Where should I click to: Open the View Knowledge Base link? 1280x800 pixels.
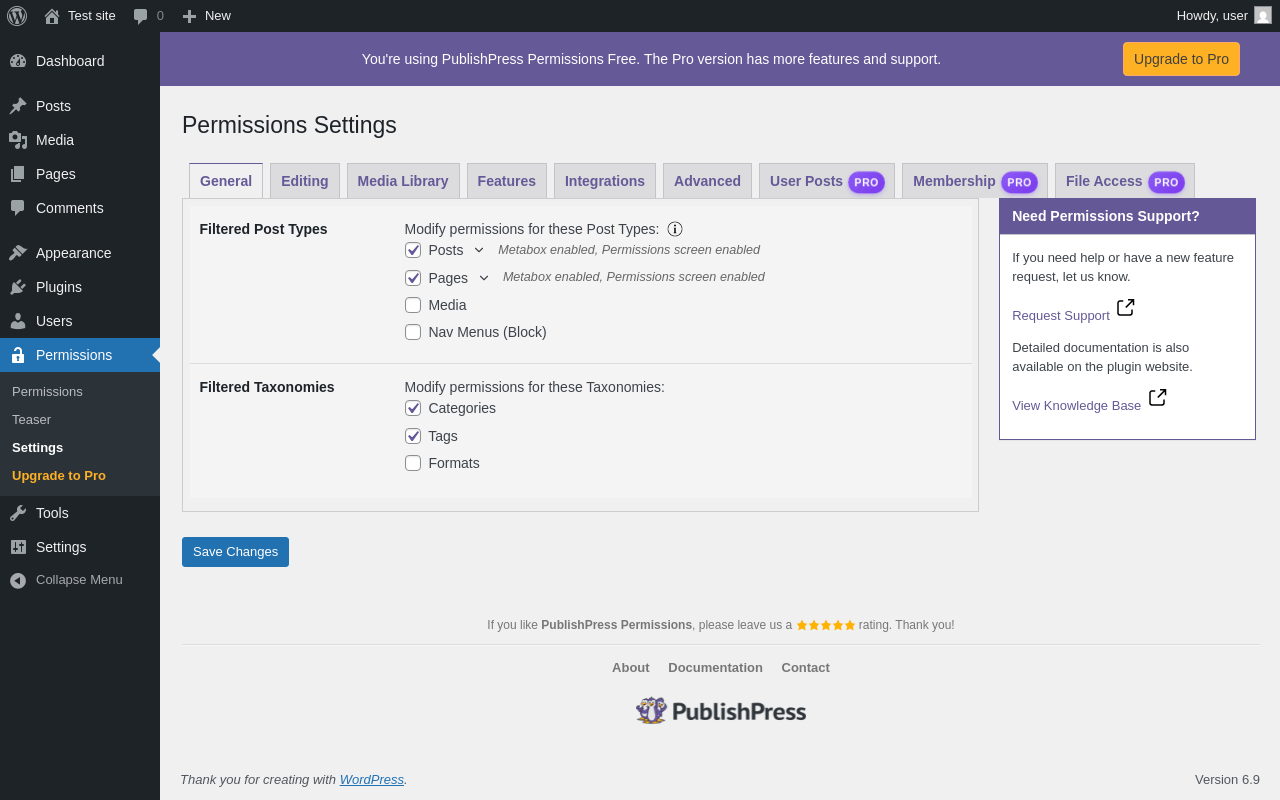point(1076,406)
